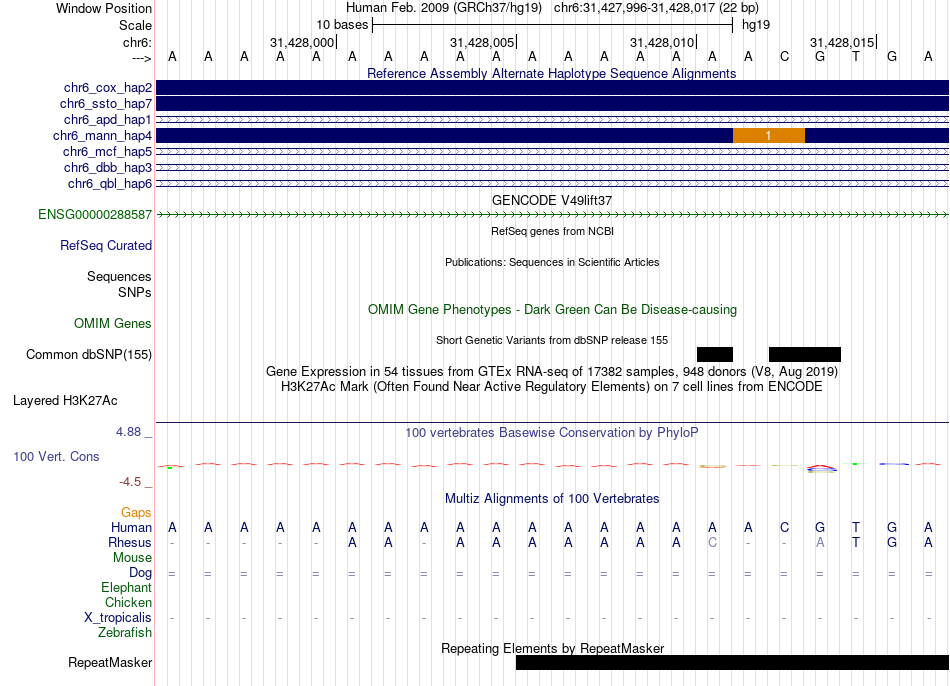Click the chr6_qbl_hap6 track label
The height and width of the screenshot is (686, 950).
click(110, 184)
